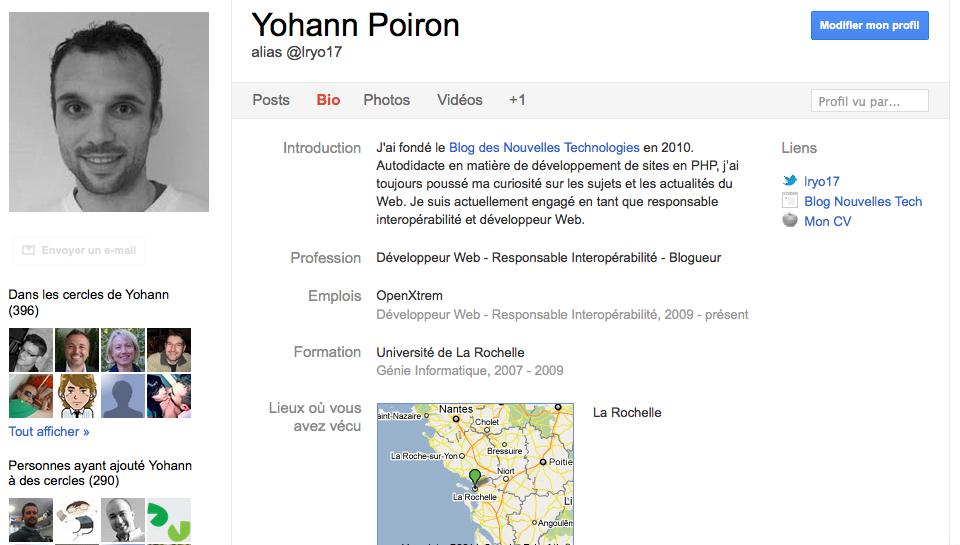
Task: Click the Twitter bird icon beside lryo17
Action: [790, 181]
